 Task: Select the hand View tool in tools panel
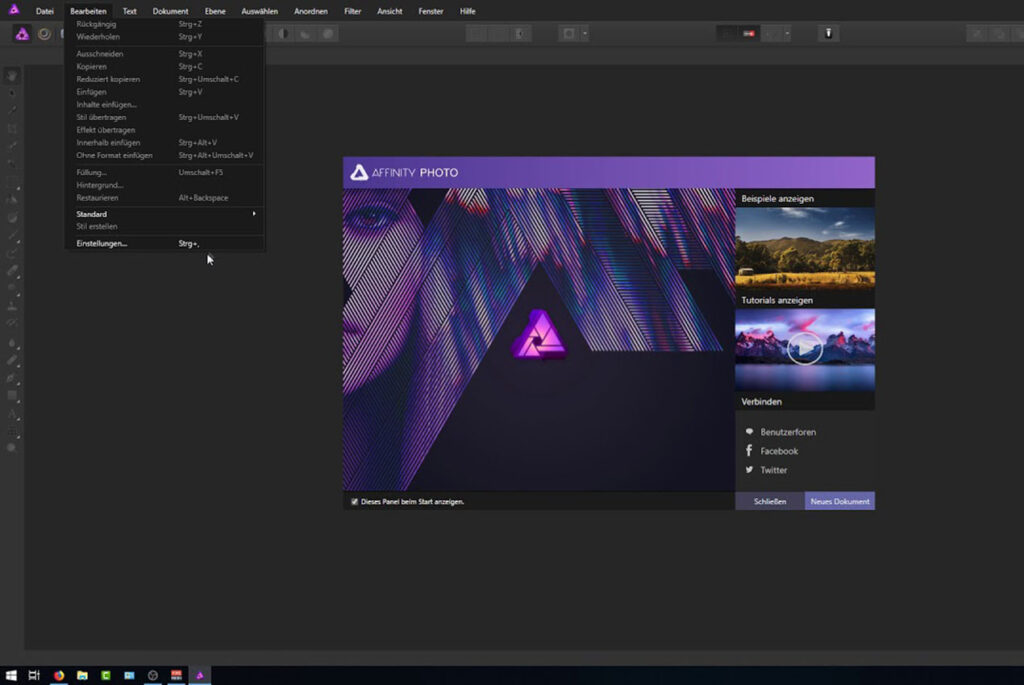click(12, 77)
